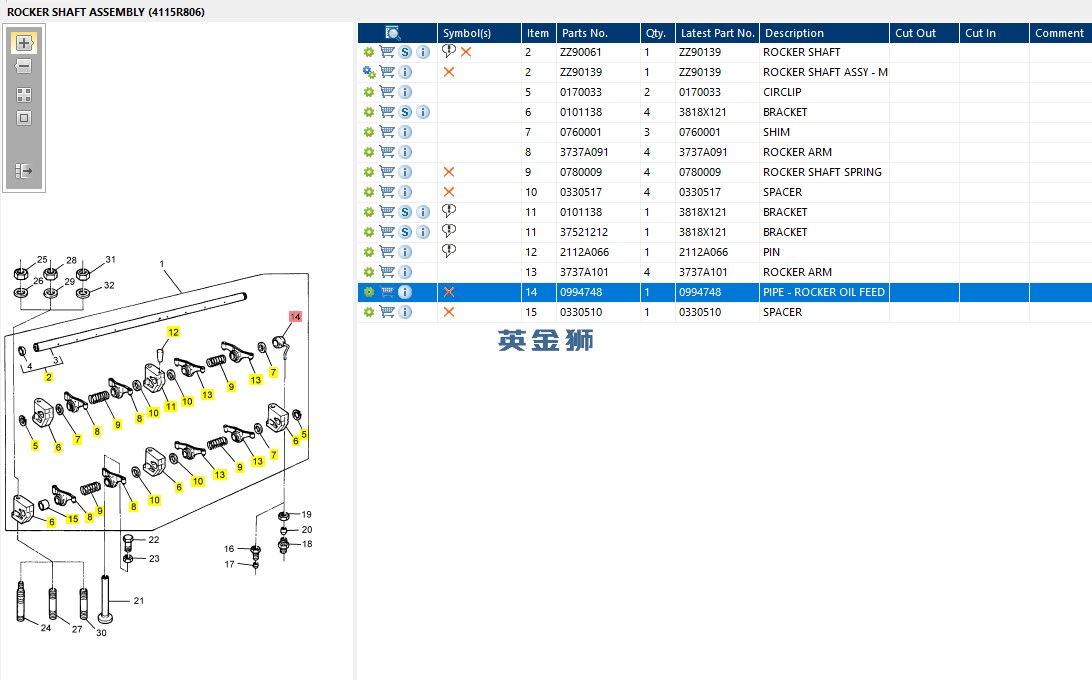Click the note bubble symbol for ZZ90061
1092x680 pixels.
(x=448, y=51)
